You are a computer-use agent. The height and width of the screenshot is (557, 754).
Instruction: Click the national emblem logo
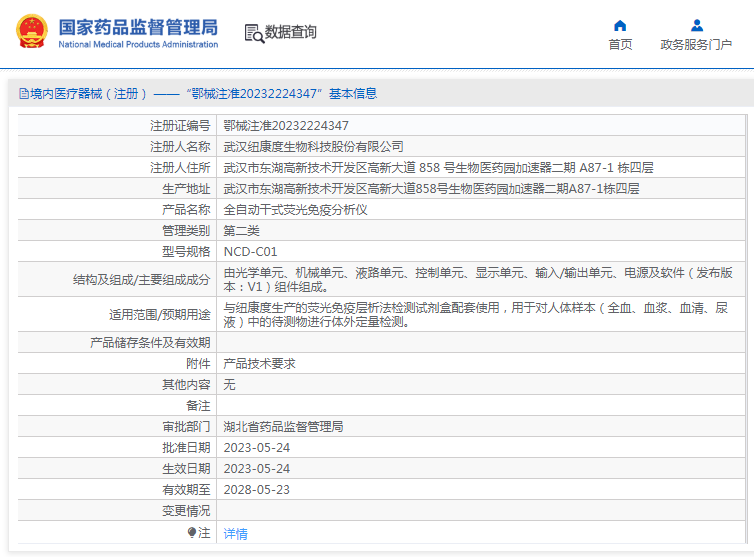pyautogui.click(x=32, y=32)
